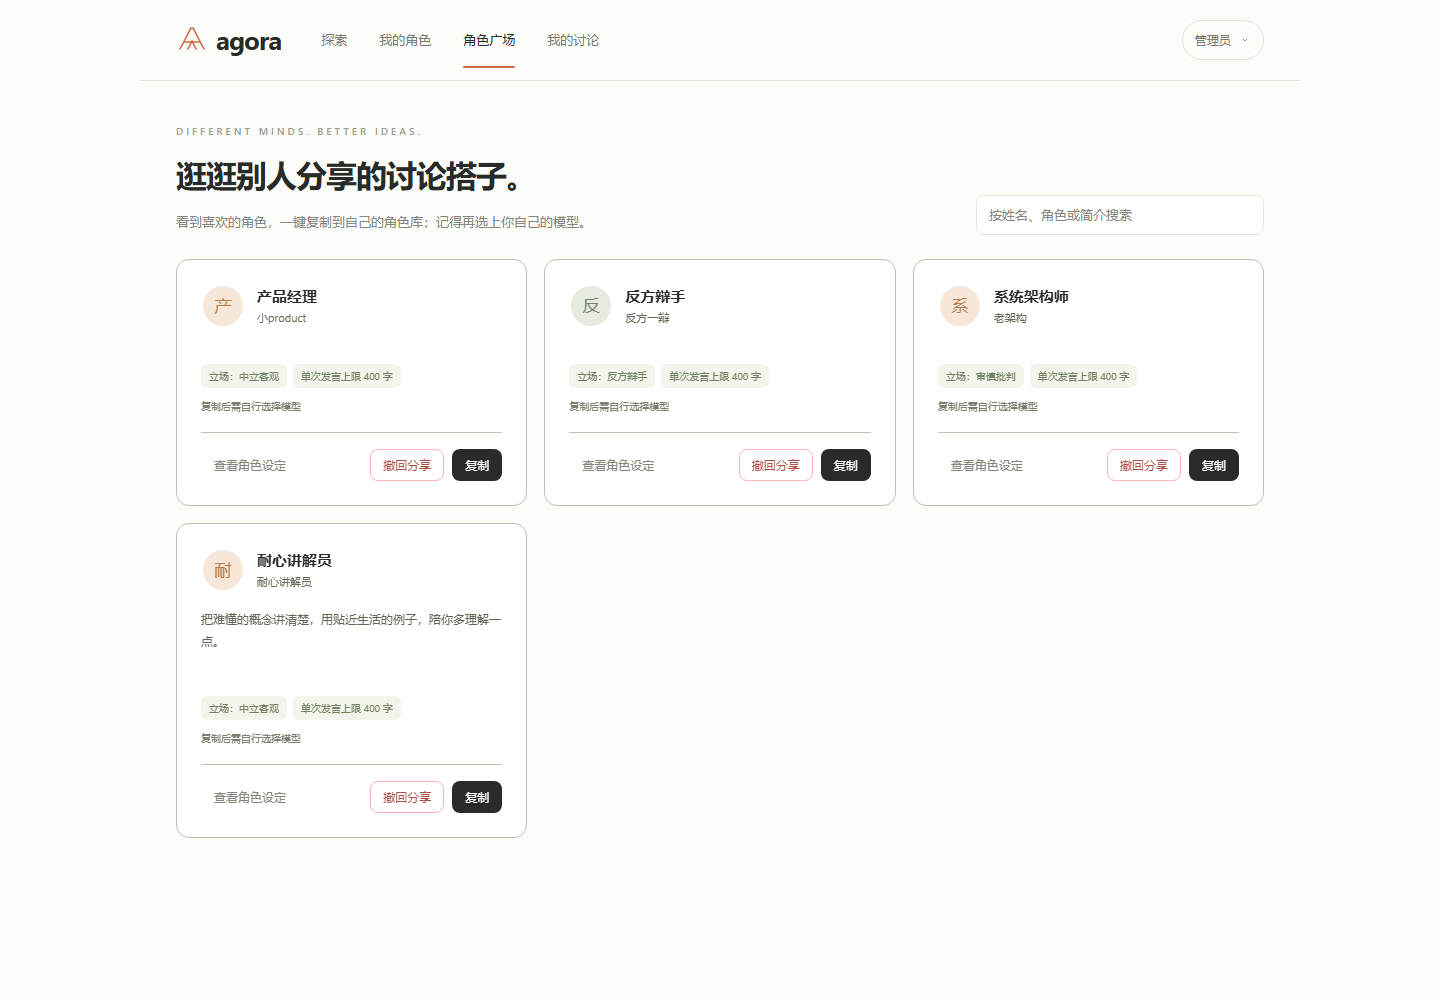Click the 产品经理 avatar icon
This screenshot has width=1440, height=1000.
(x=223, y=306)
